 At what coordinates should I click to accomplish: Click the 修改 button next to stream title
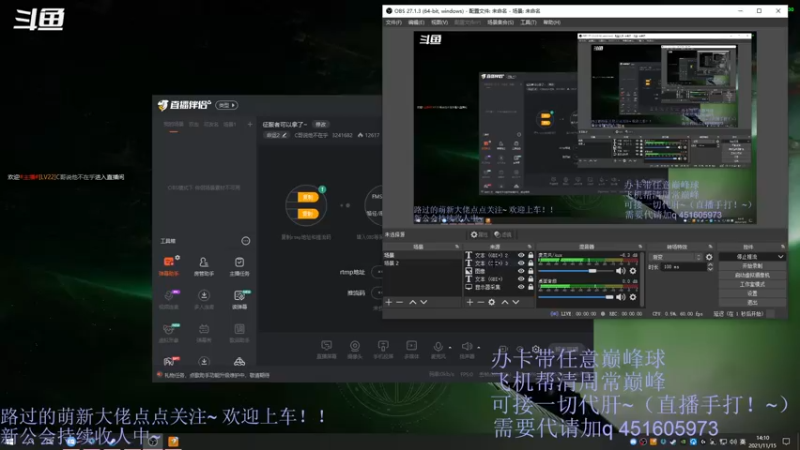pos(320,124)
